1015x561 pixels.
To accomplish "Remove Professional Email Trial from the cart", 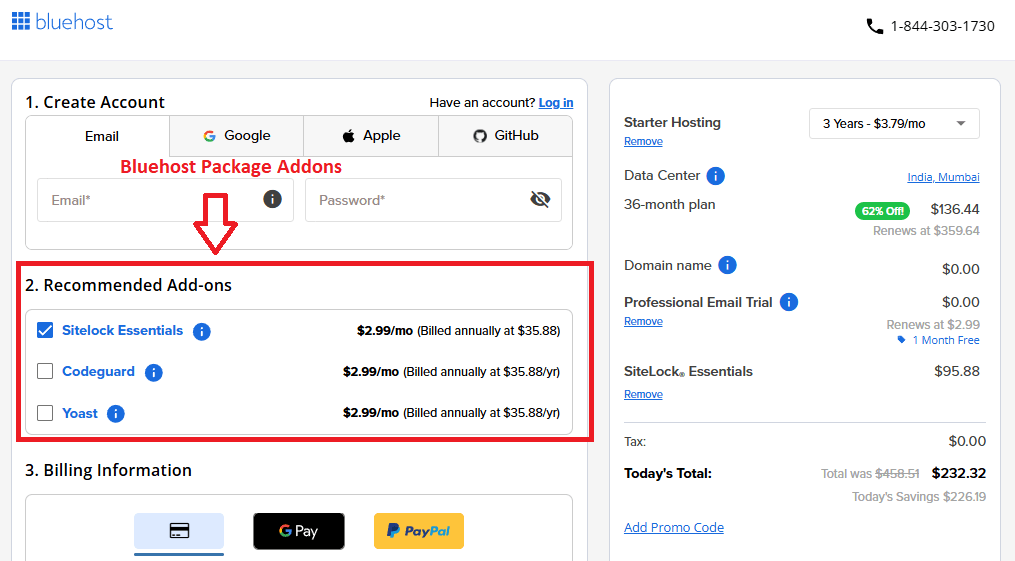I will (x=643, y=321).
